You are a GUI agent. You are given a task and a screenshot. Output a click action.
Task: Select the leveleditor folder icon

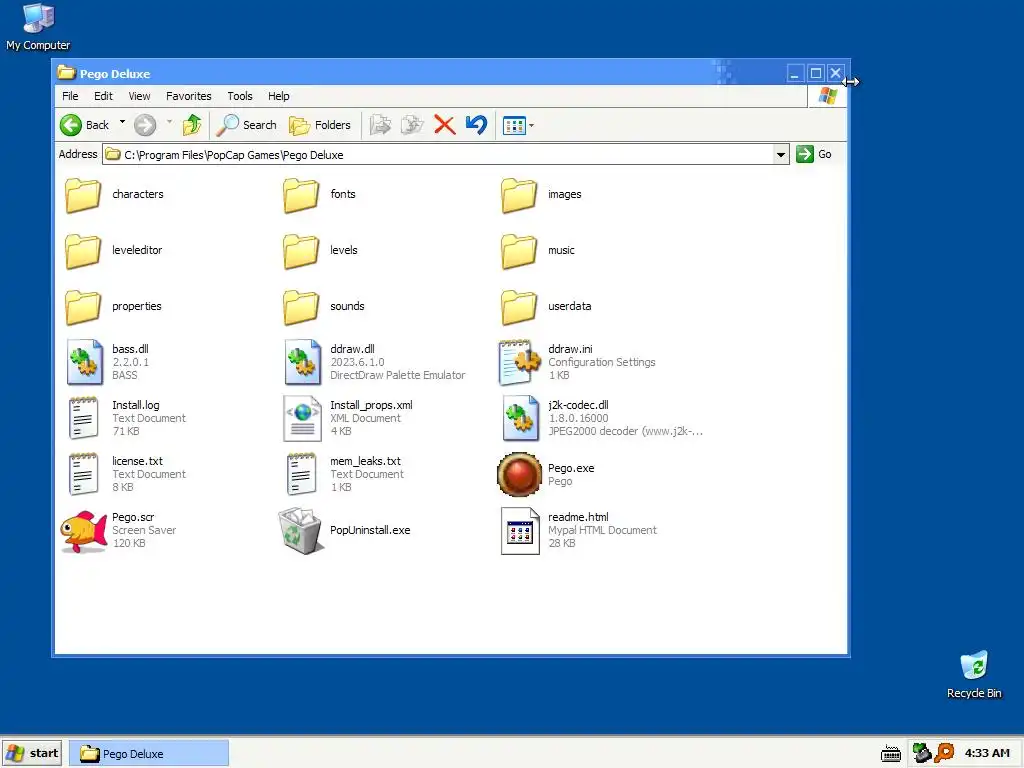(83, 251)
